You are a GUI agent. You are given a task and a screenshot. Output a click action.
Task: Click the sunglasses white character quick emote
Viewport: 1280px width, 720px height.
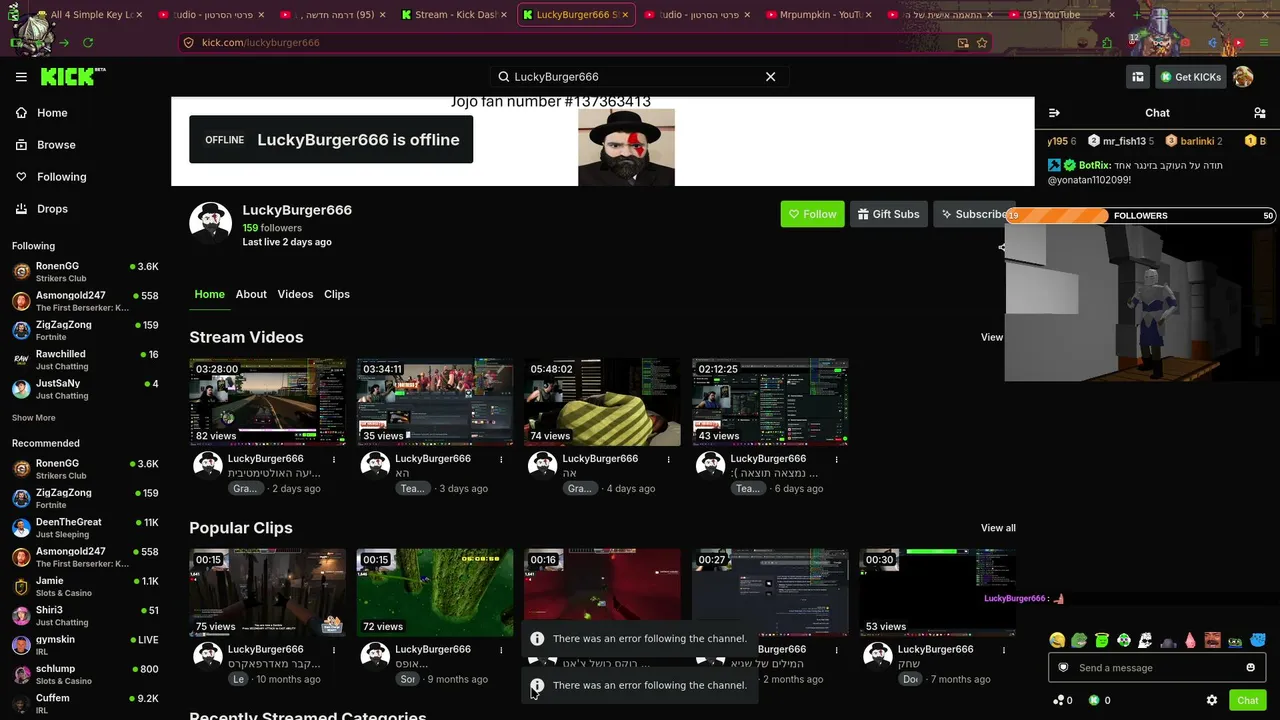click(x=1145, y=640)
